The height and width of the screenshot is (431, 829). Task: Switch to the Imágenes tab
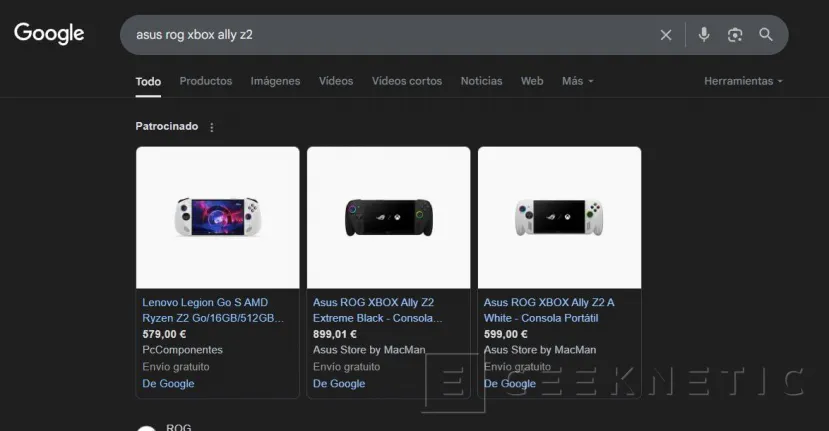pos(275,81)
